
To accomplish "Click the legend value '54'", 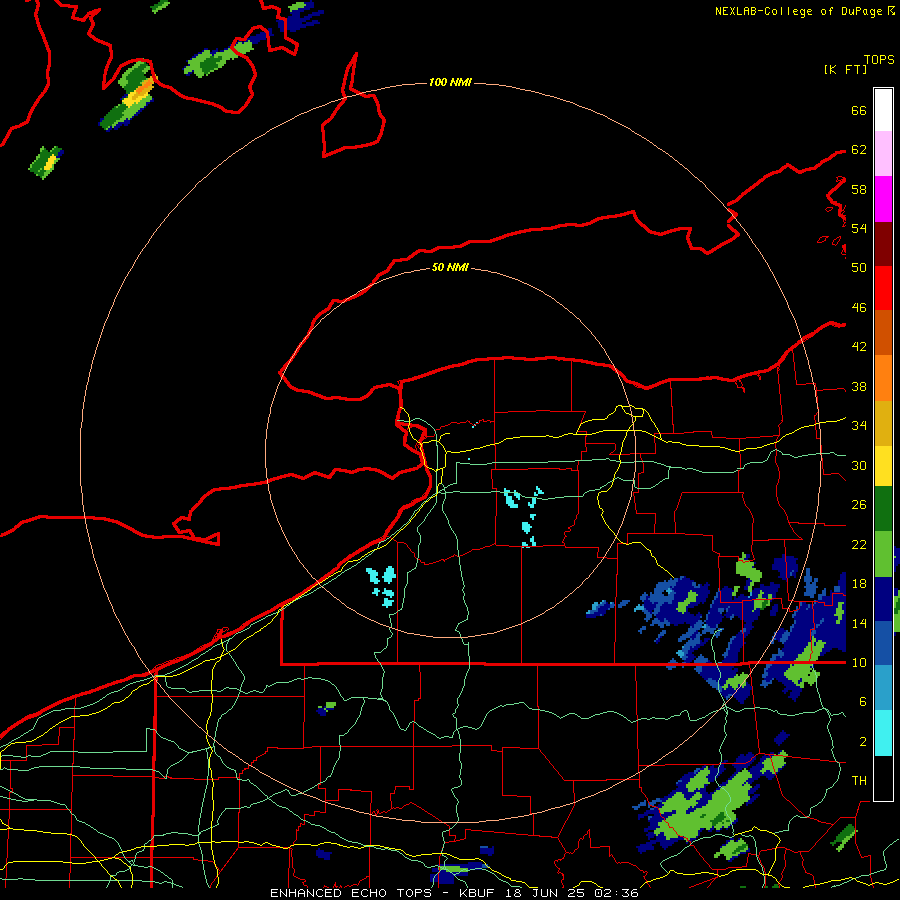I will coord(859,228).
